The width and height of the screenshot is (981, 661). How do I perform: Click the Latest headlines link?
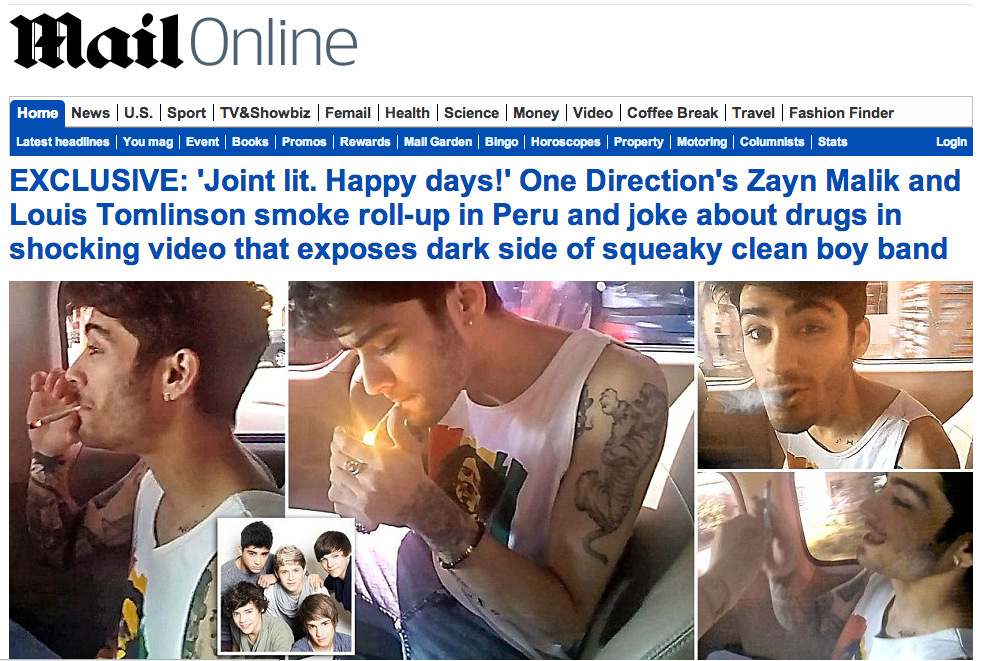point(63,142)
